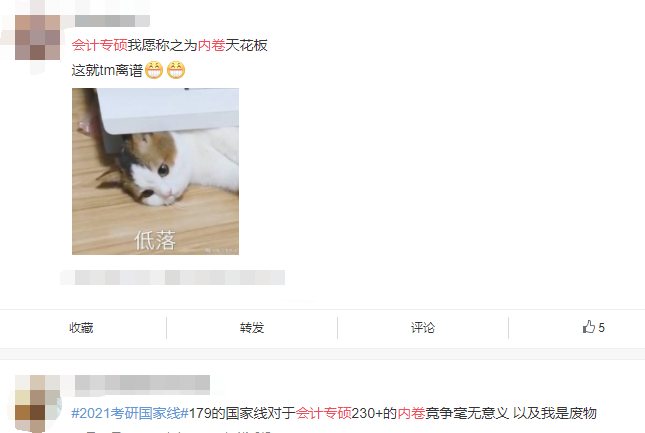
Task: Click red 内卷 keyword in second post
Action: (411, 413)
